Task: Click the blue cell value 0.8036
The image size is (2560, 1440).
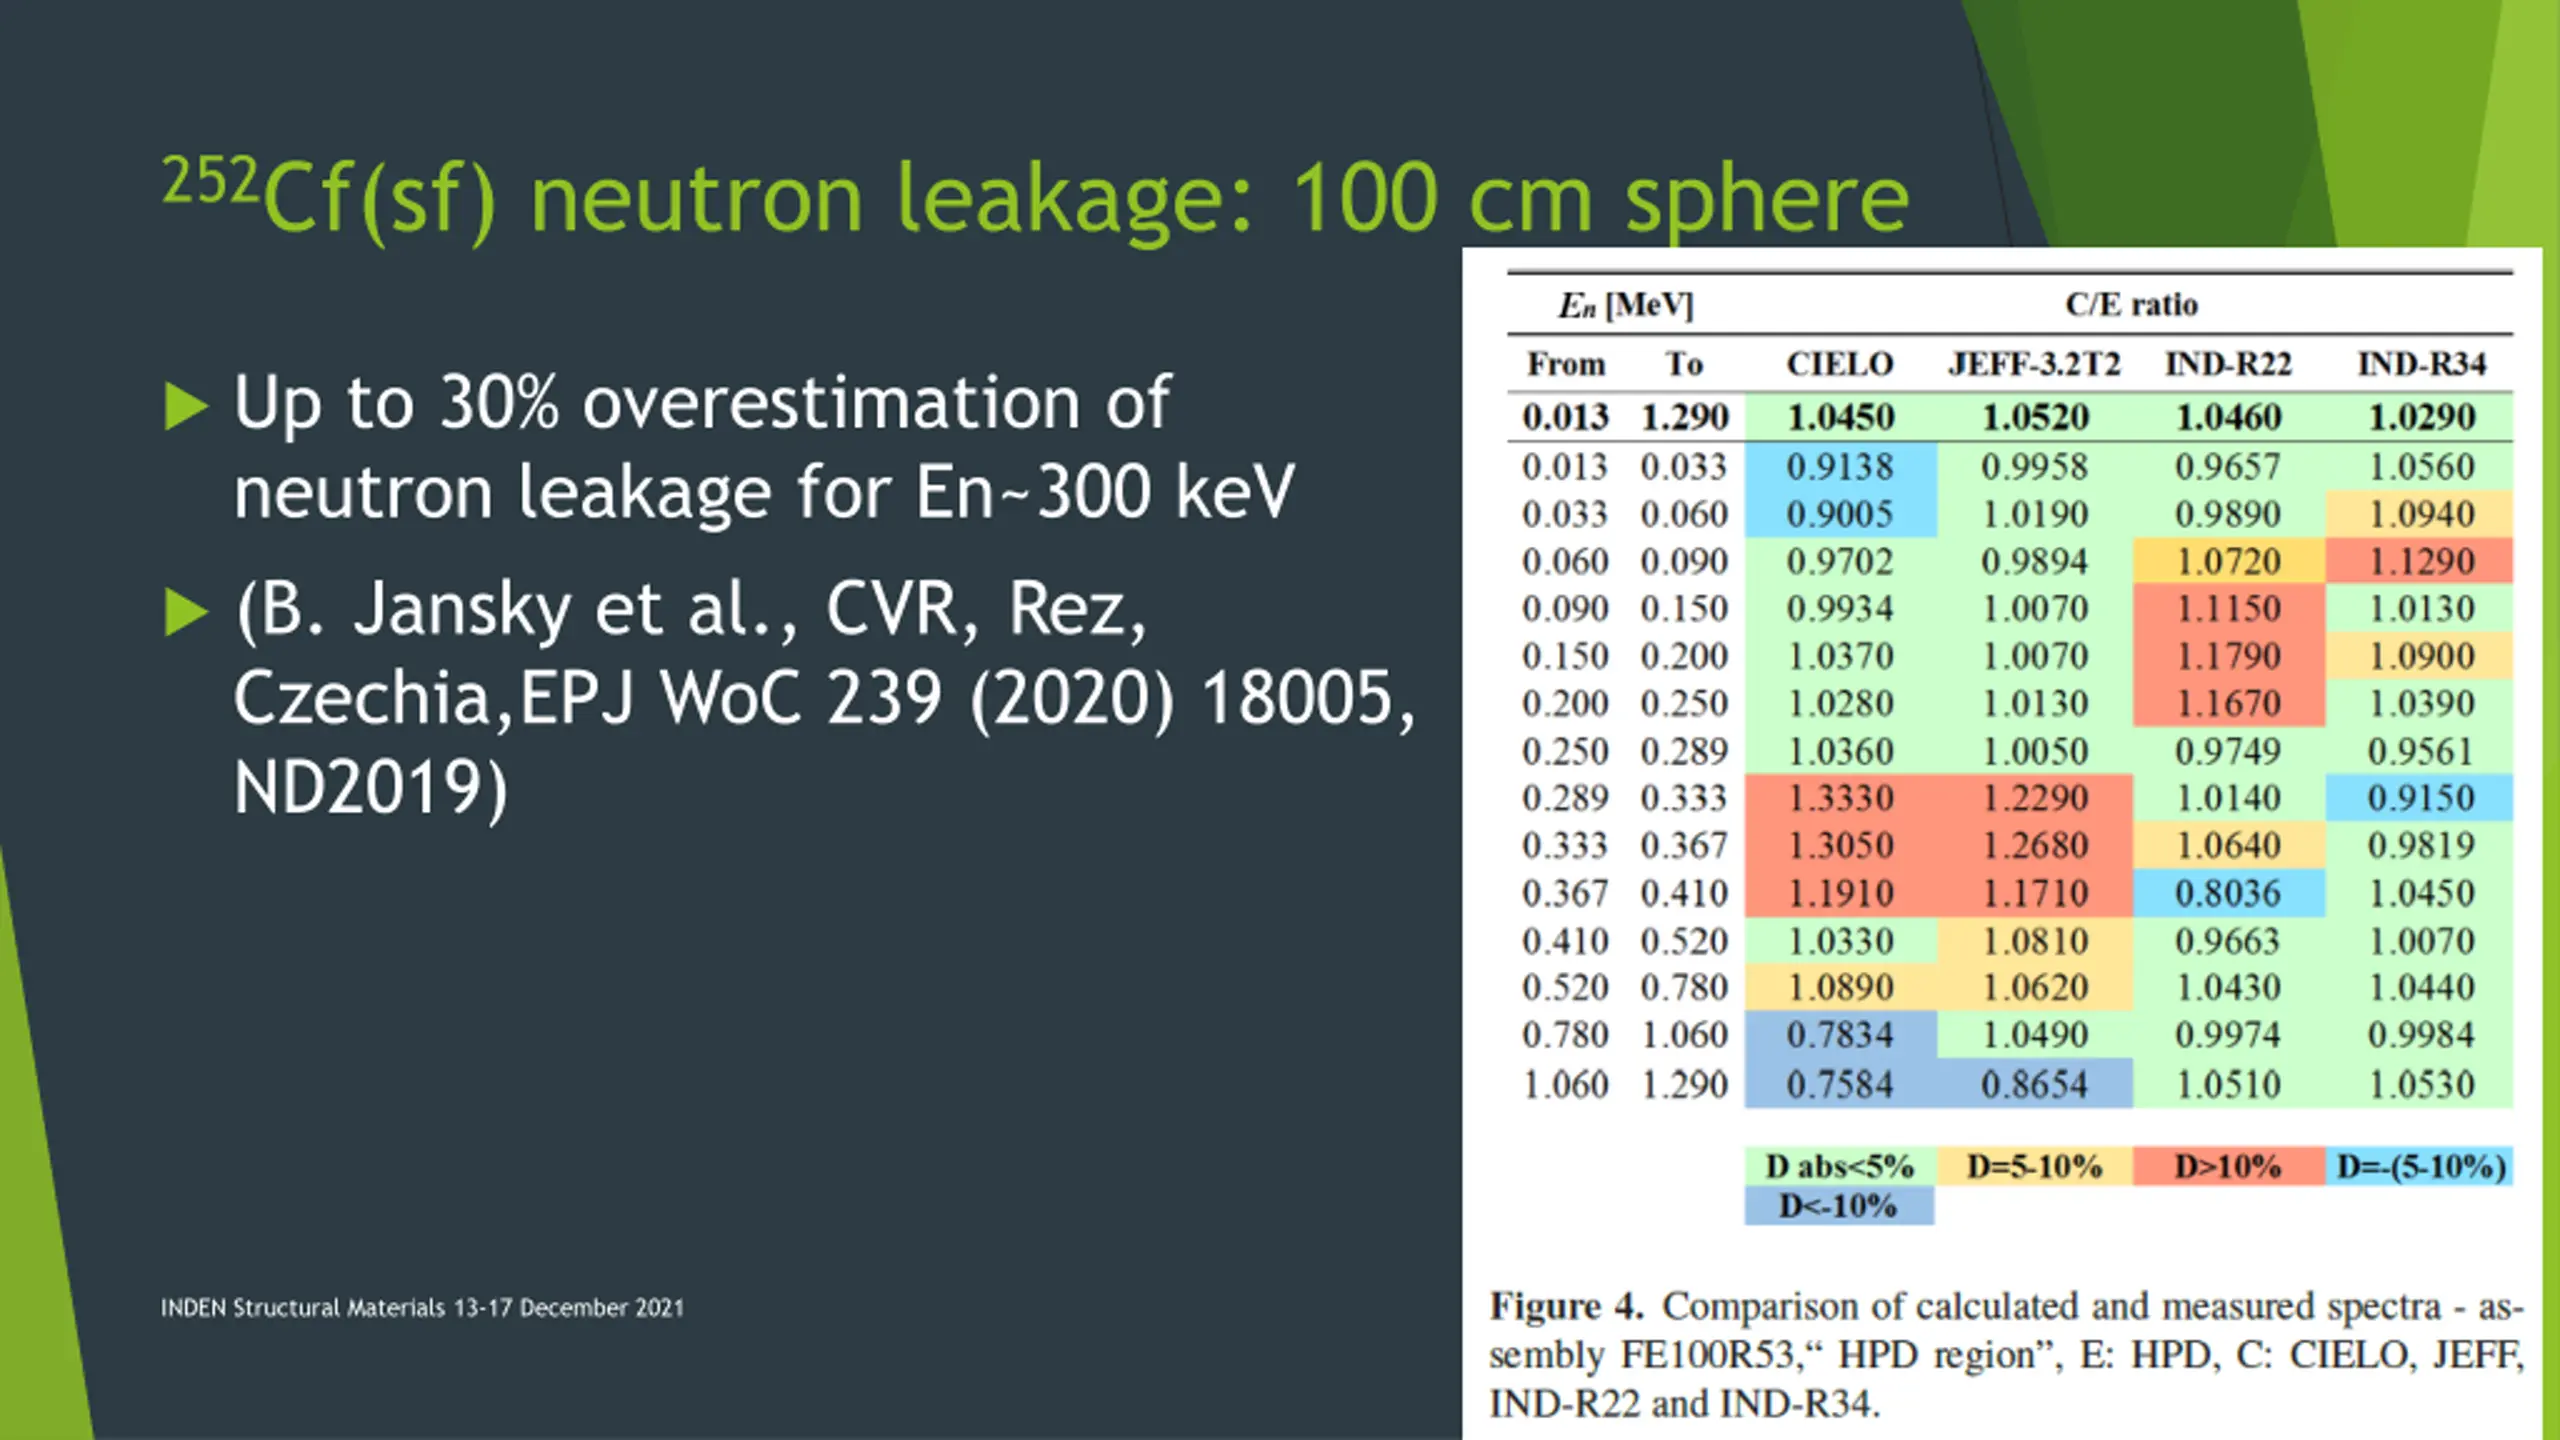Action: (2229, 893)
